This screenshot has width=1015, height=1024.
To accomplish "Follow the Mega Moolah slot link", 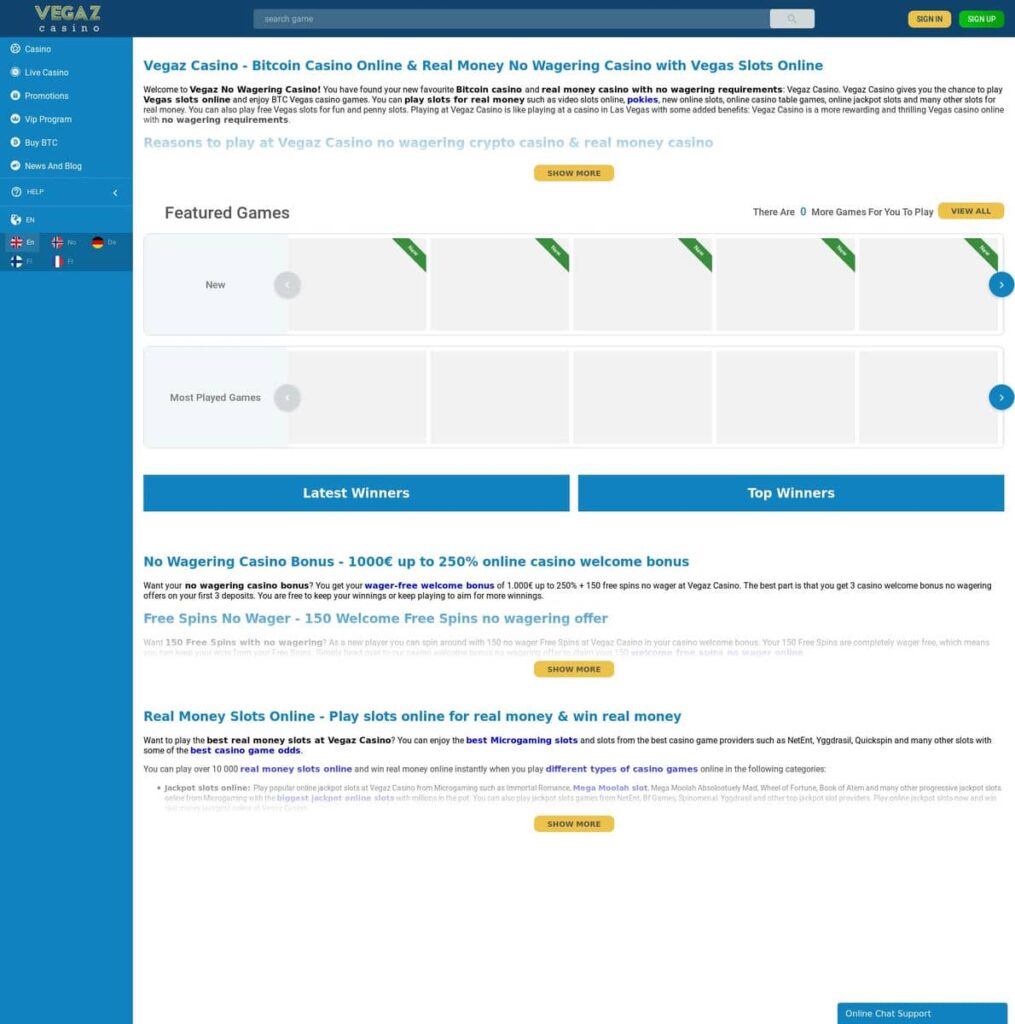I will pyautogui.click(x=610, y=788).
